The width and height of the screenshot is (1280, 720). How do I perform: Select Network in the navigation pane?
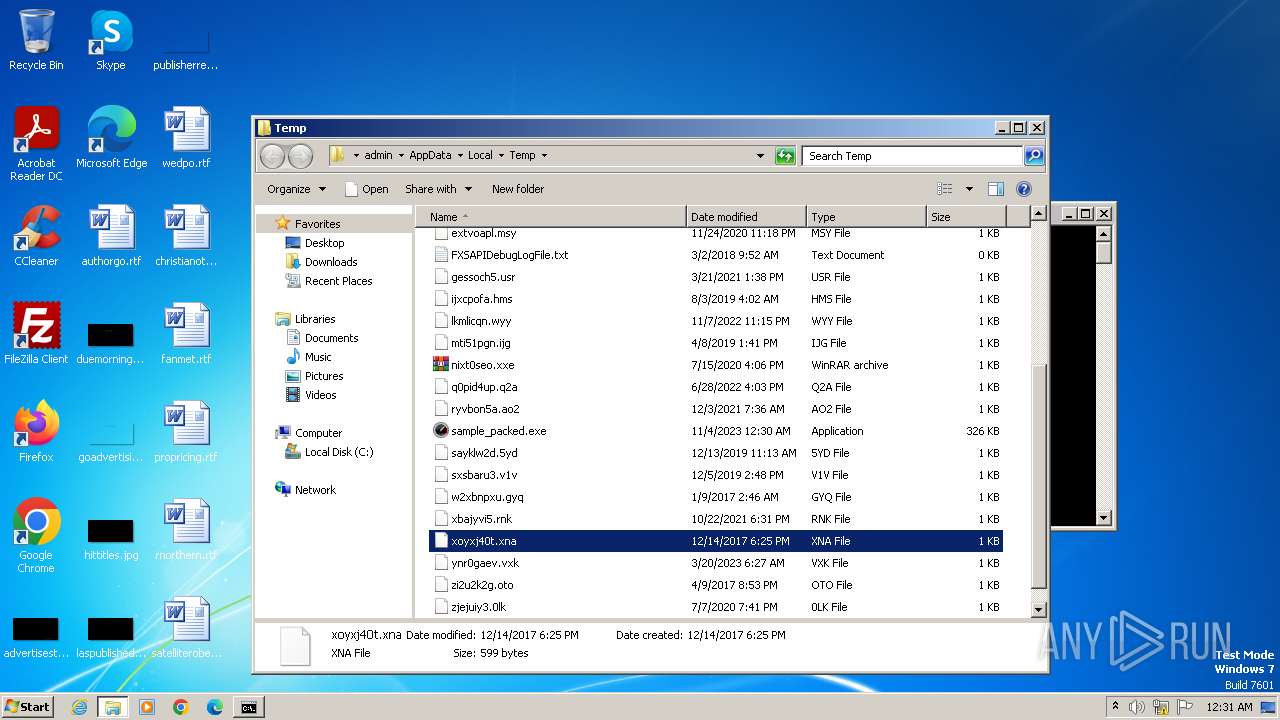pyautogui.click(x=315, y=490)
